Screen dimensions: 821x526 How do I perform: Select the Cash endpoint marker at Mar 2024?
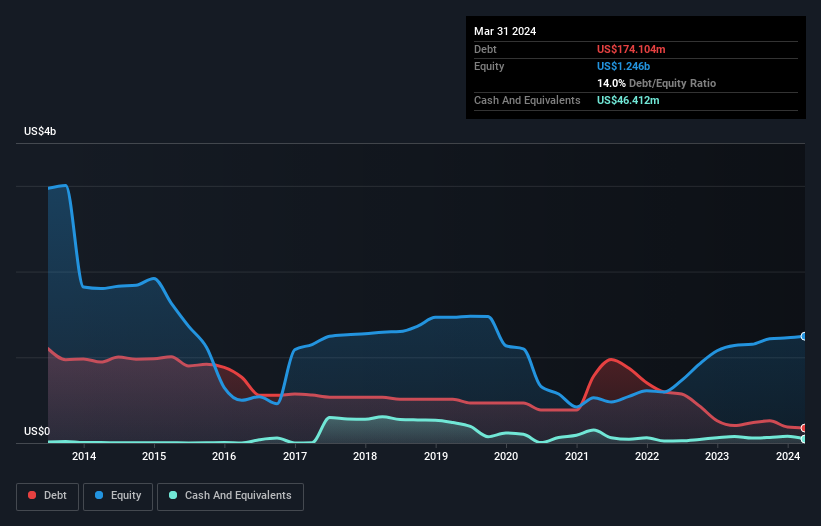coord(804,439)
